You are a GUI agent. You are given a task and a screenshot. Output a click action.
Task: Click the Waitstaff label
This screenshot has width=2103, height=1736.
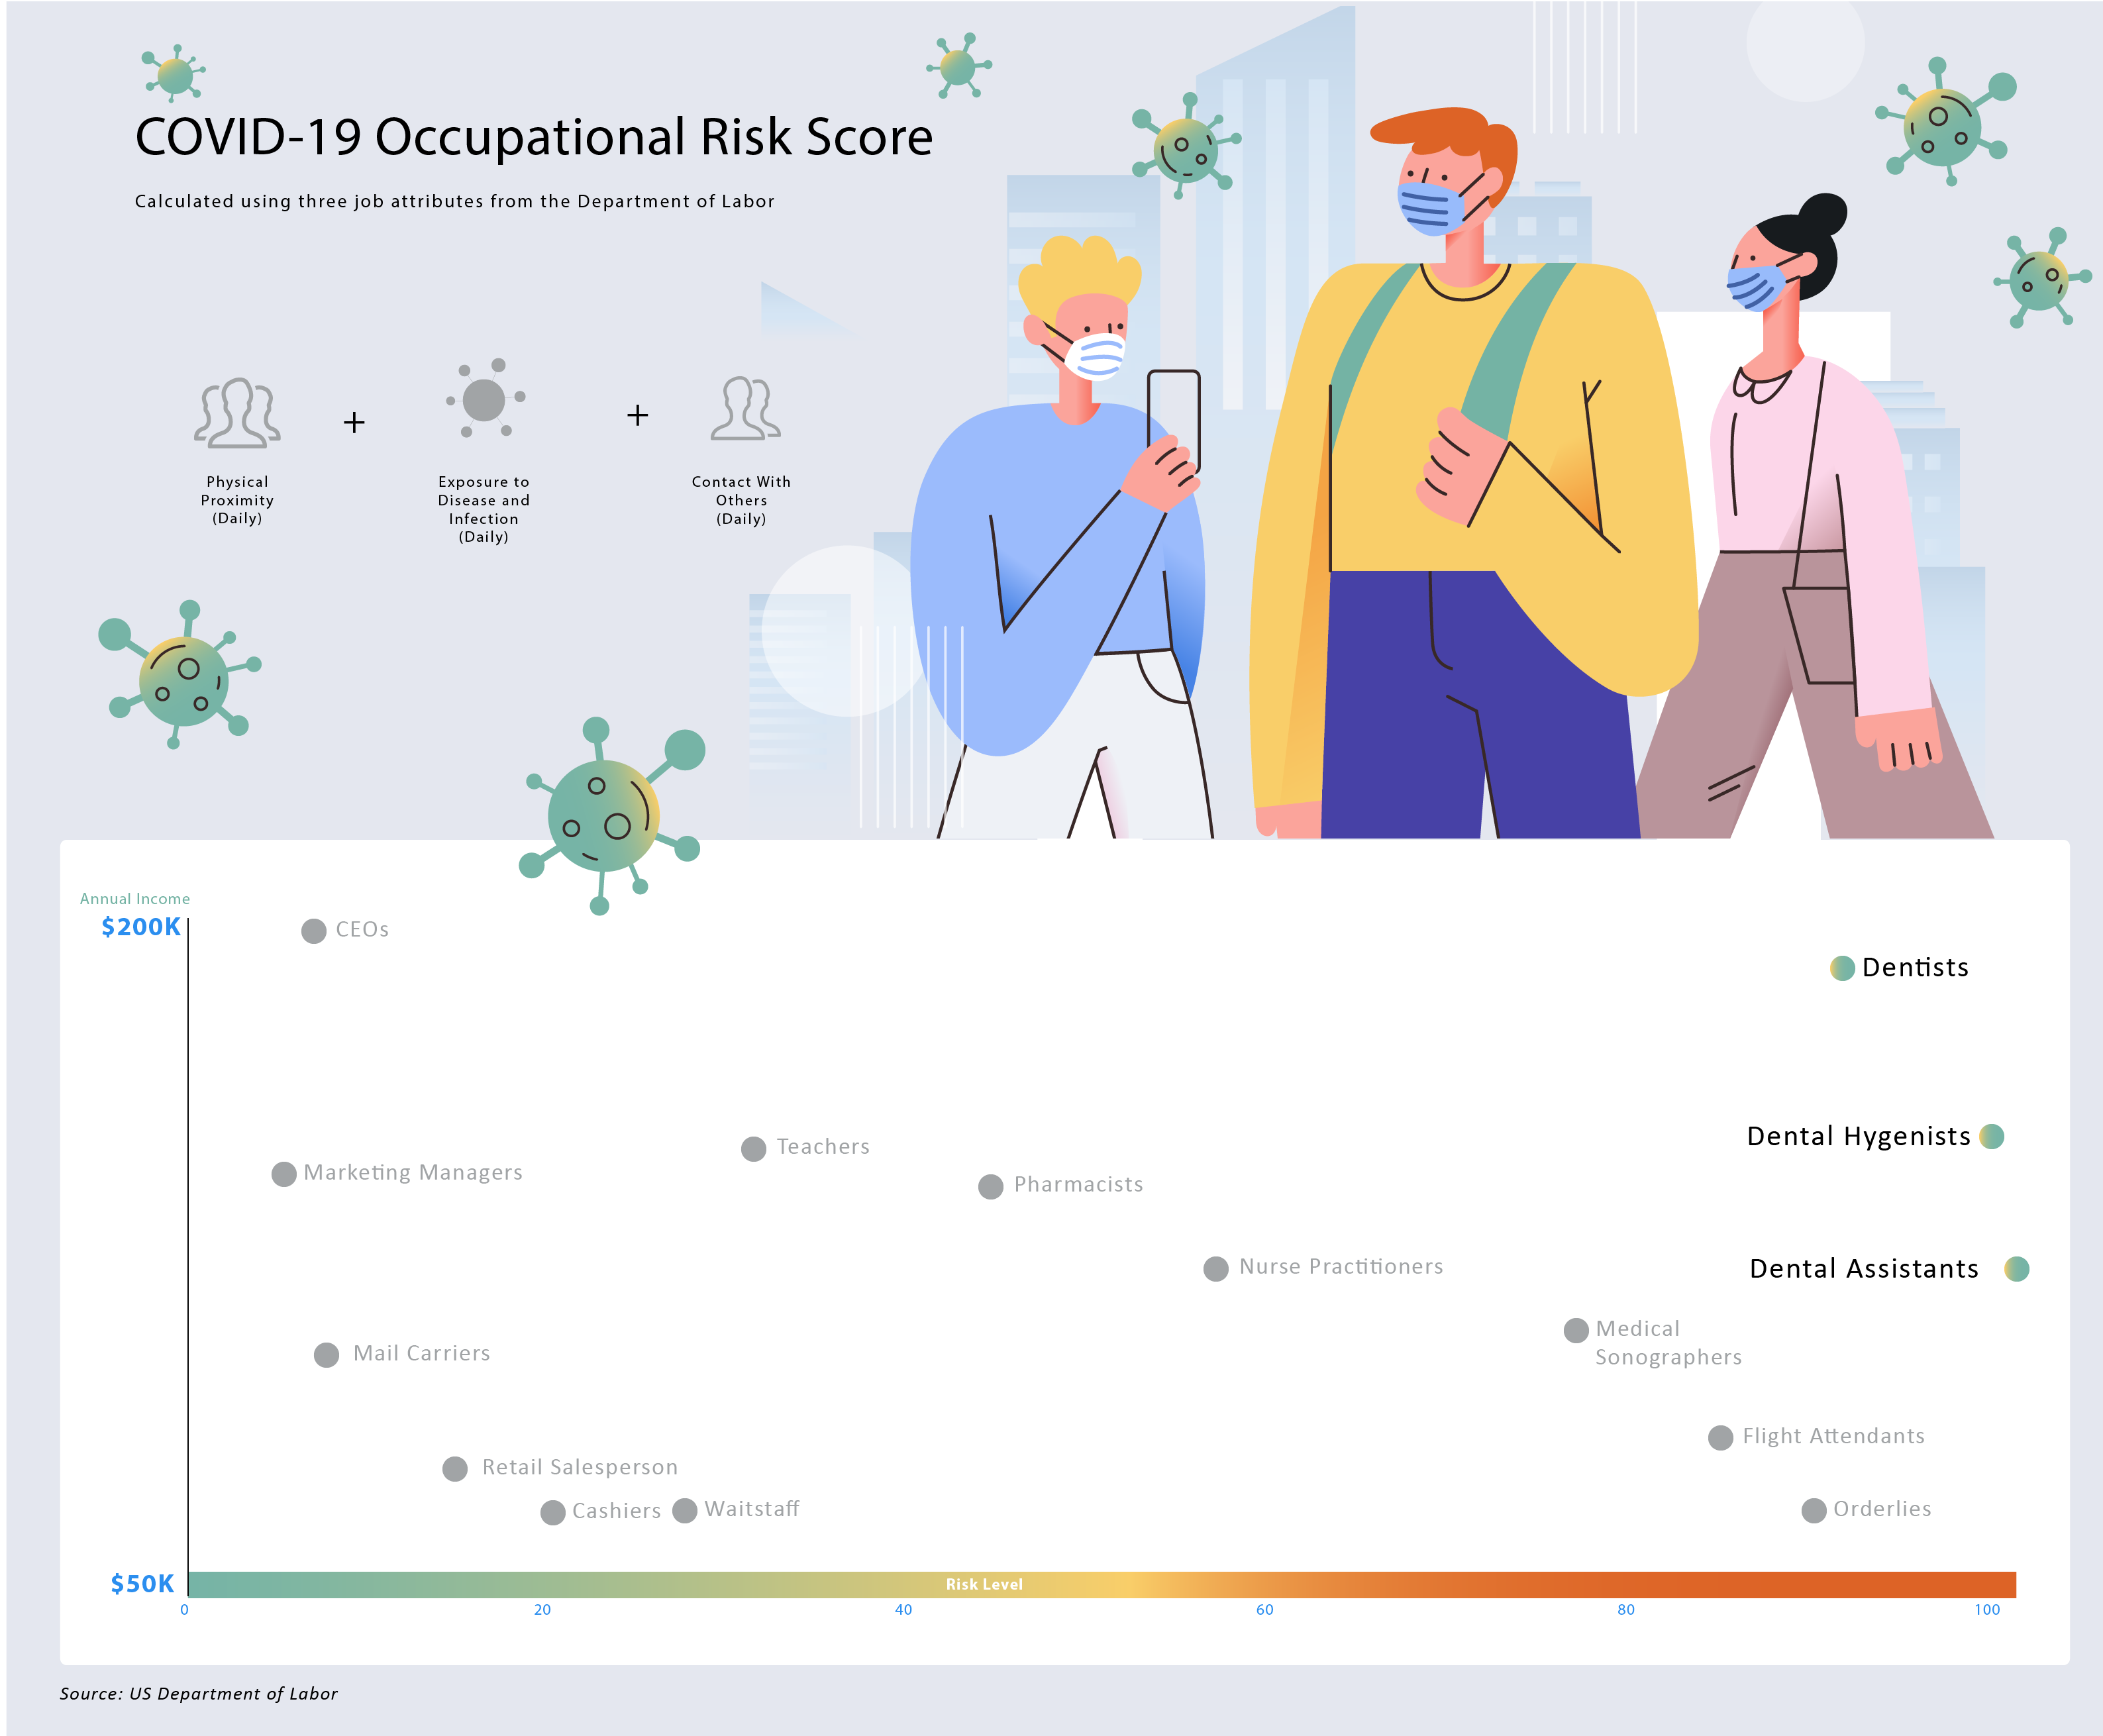pos(752,1509)
